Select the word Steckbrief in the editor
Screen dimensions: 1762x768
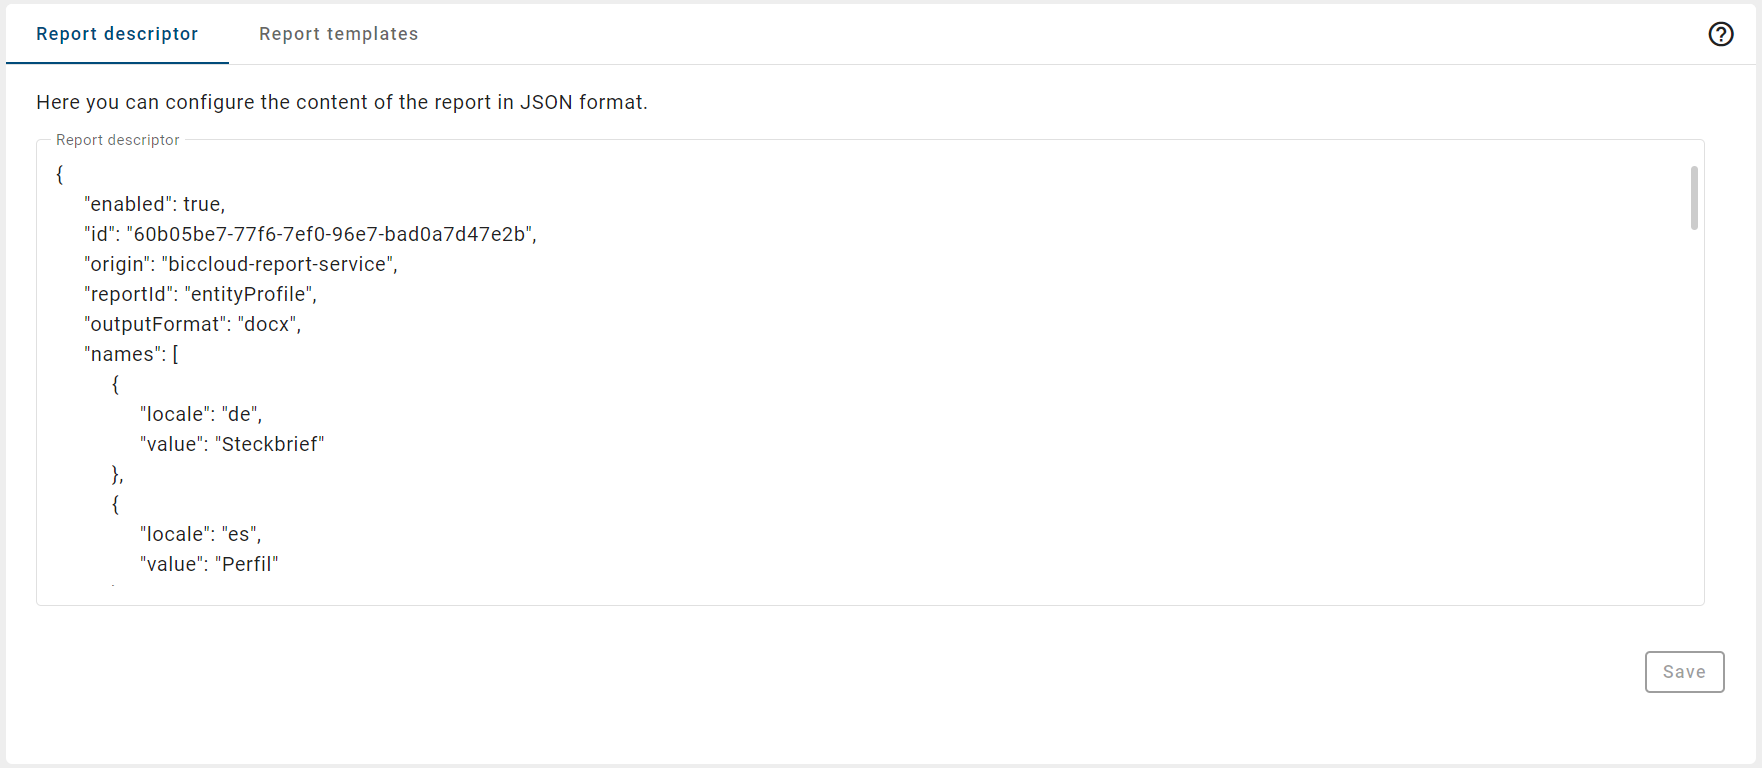coord(270,443)
